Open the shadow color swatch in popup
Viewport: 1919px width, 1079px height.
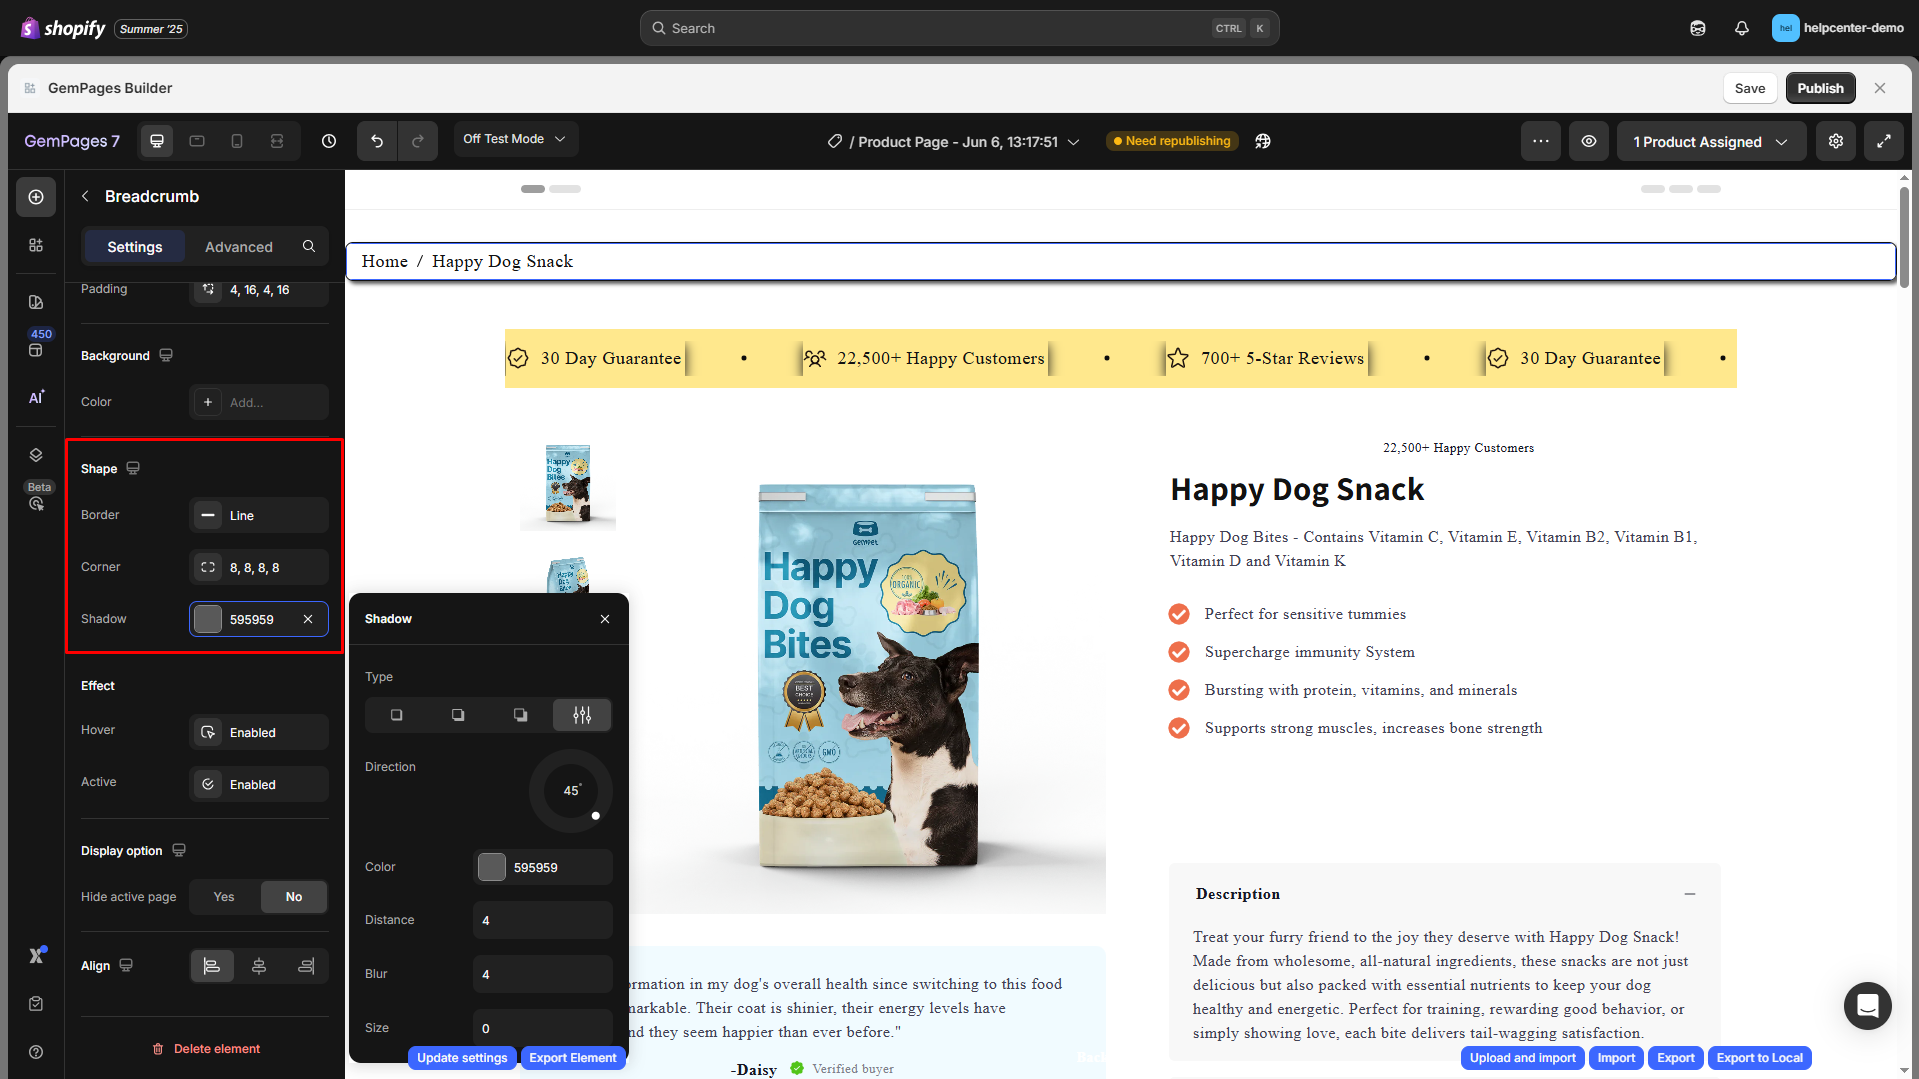click(x=492, y=867)
